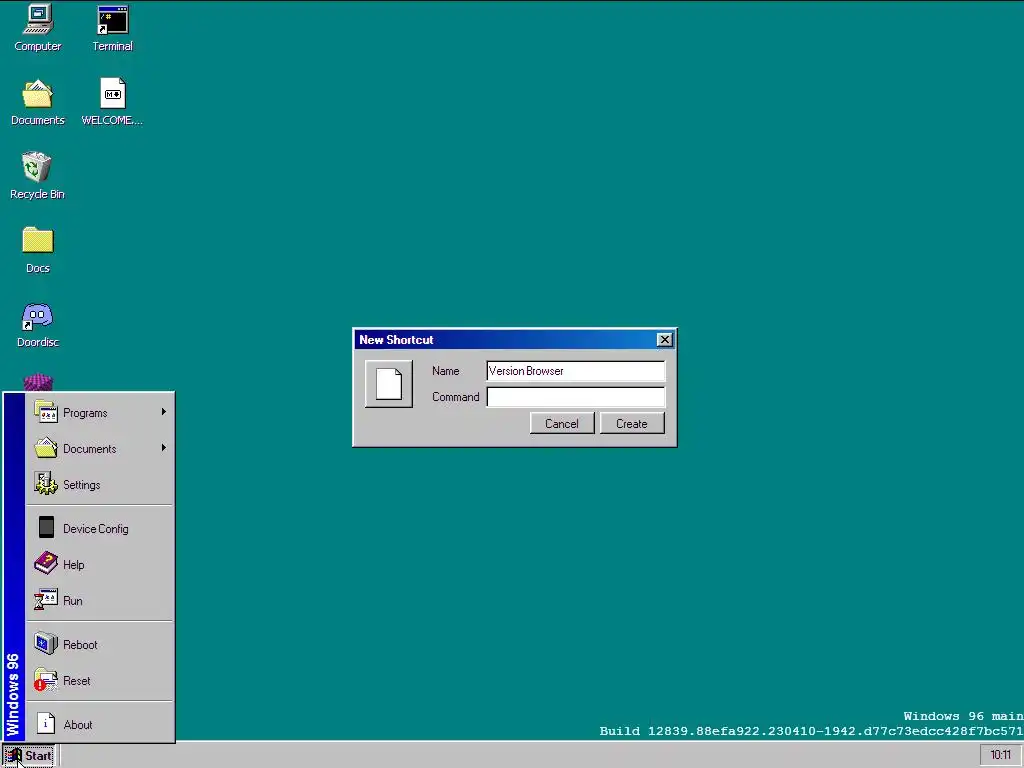Click into the empty Command field

tap(575, 396)
